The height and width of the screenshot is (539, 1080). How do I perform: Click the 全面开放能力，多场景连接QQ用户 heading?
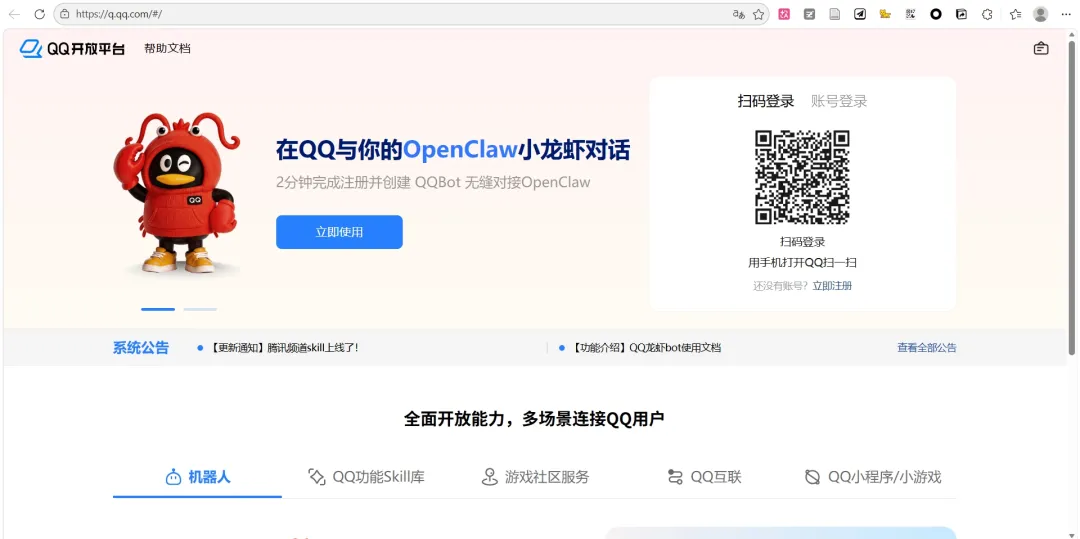534,419
